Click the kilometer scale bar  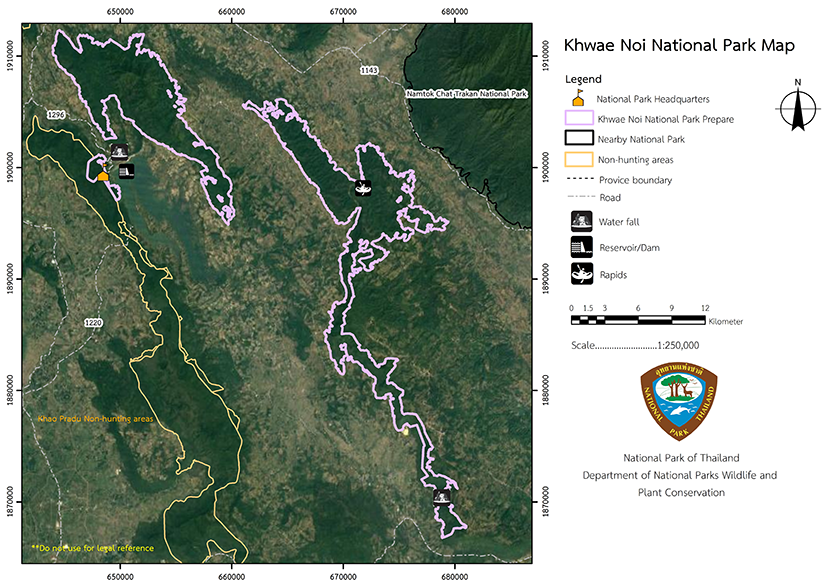[x=639, y=320]
